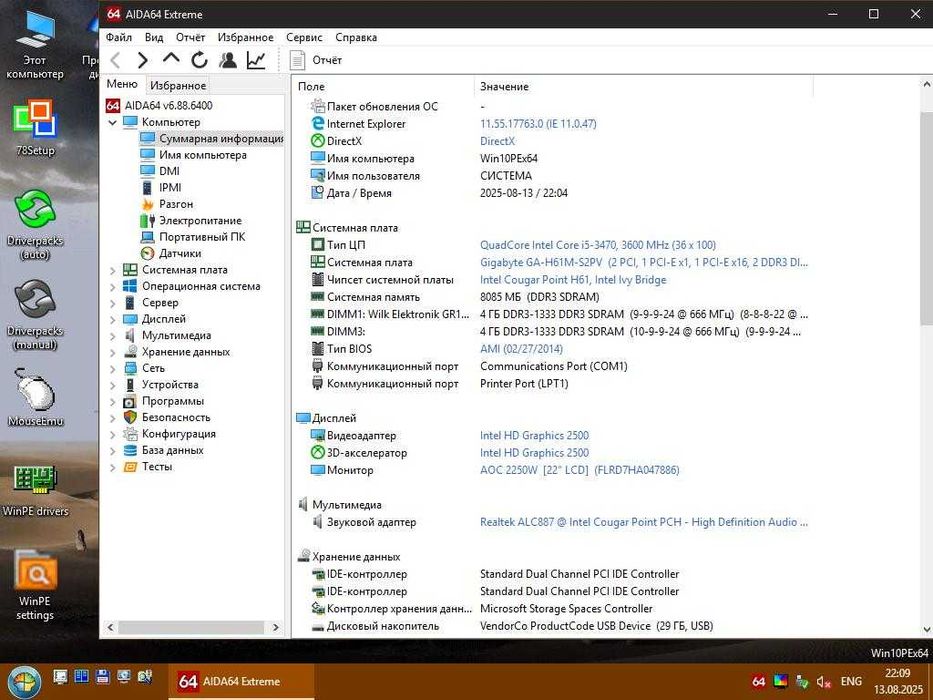Expand the Устройства tree node
The height and width of the screenshot is (700, 933).
tap(112, 385)
